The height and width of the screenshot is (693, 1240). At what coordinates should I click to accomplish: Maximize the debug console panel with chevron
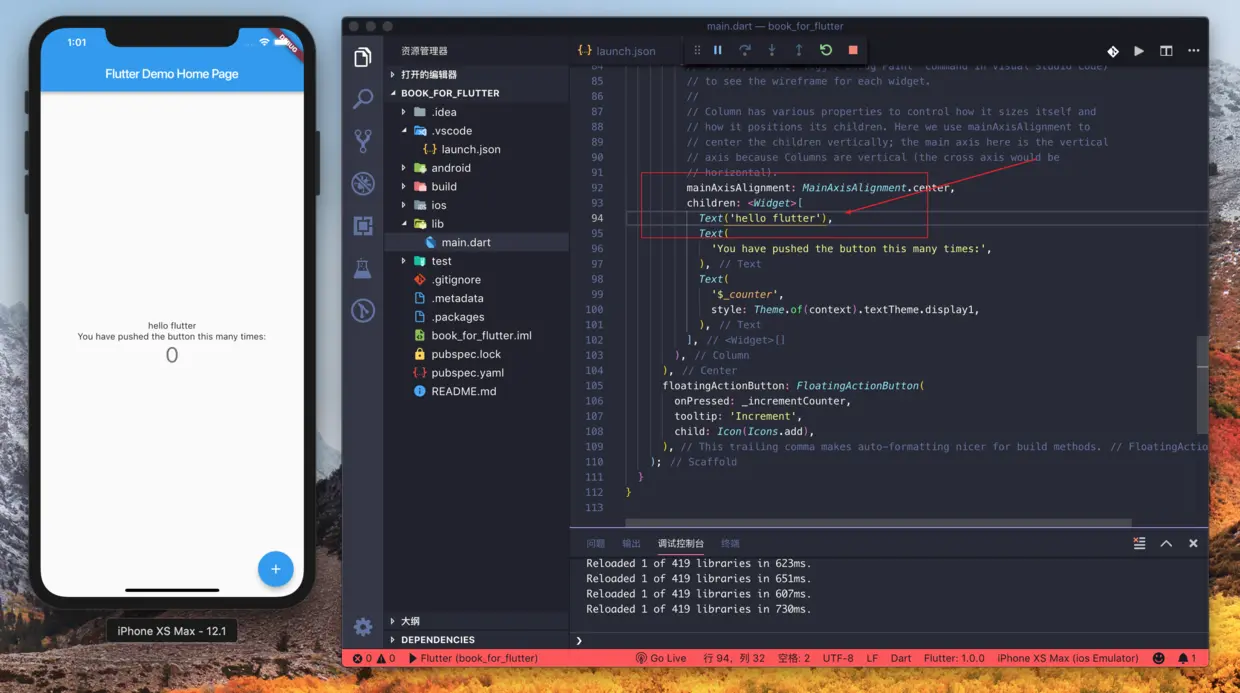coord(1166,543)
